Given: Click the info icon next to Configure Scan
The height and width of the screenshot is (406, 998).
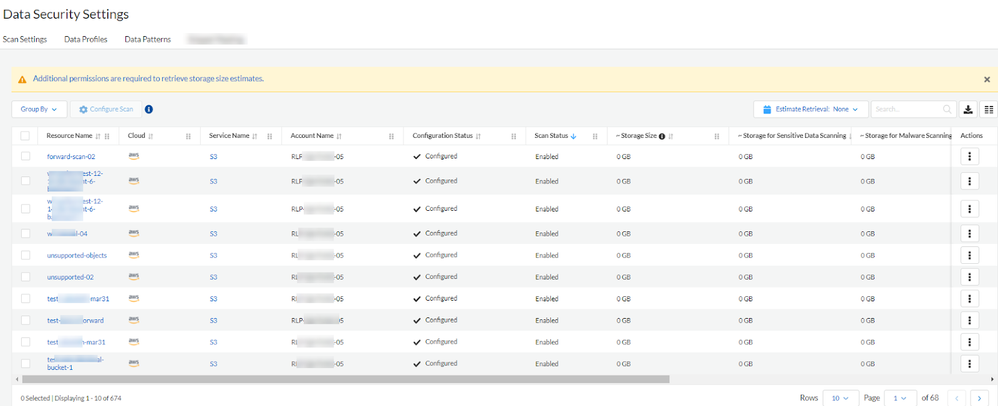Looking at the screenshot, I should click(x=149, y=109).
